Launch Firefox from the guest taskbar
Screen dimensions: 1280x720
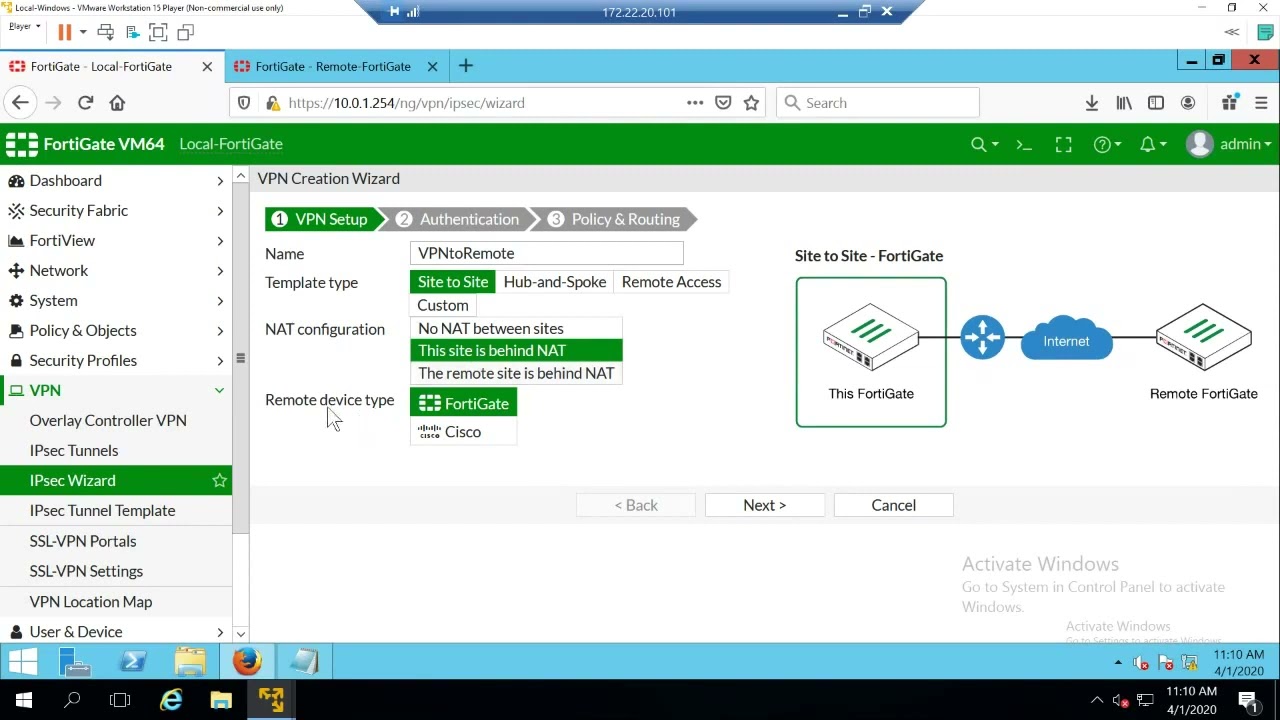click(x=247, y=662)
